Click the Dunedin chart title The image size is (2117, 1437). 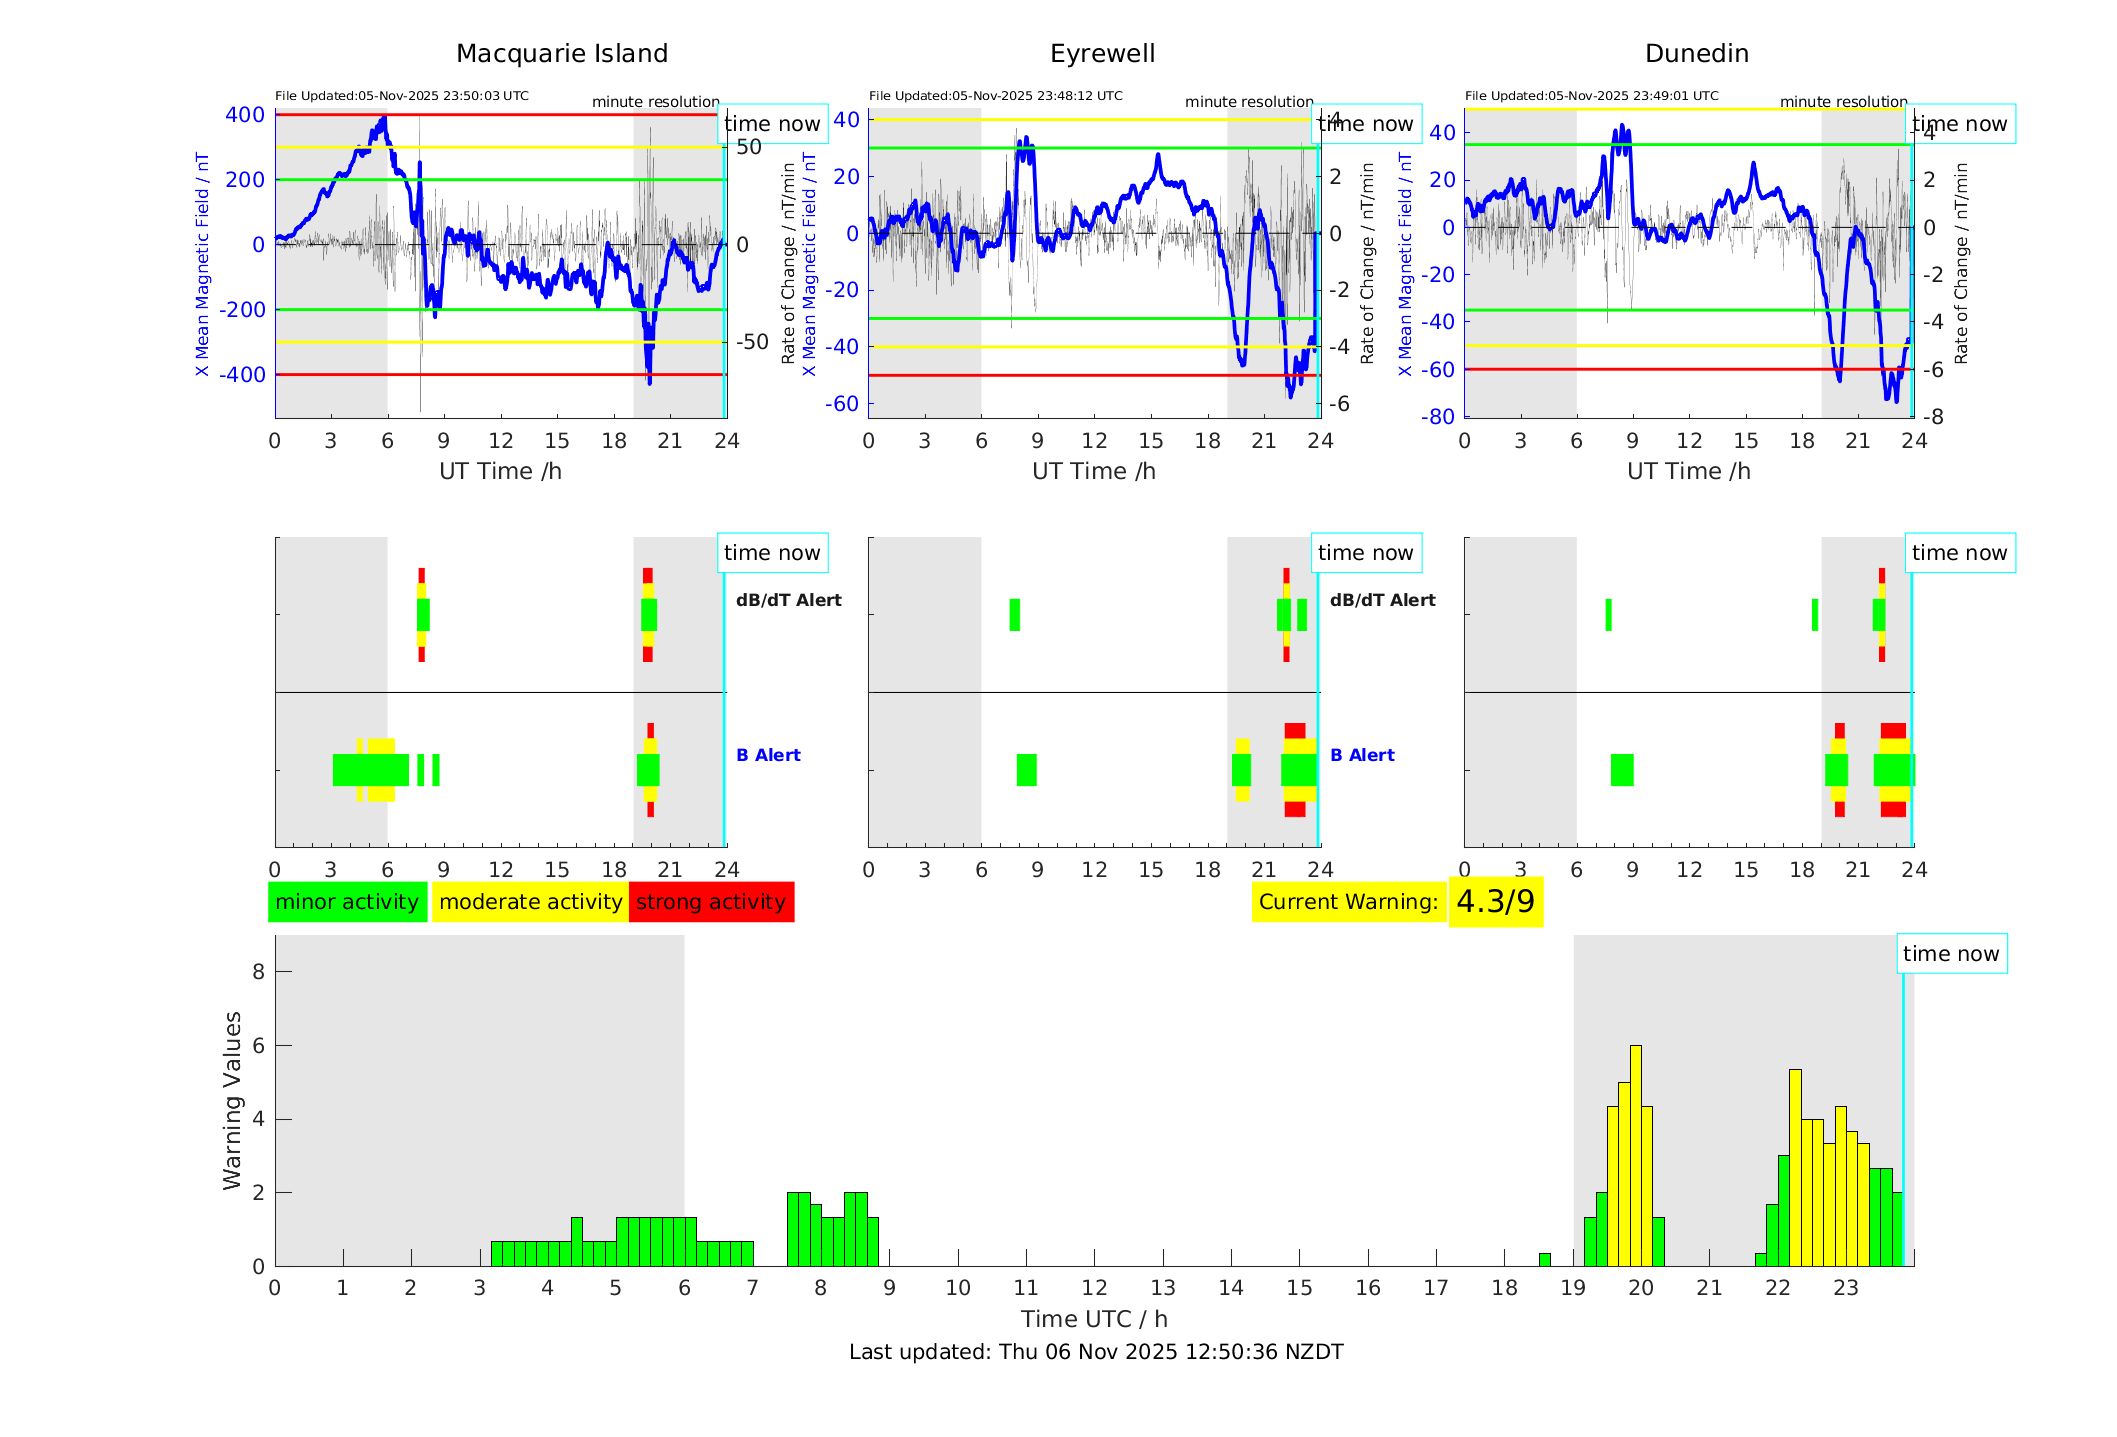(1696, 54)
